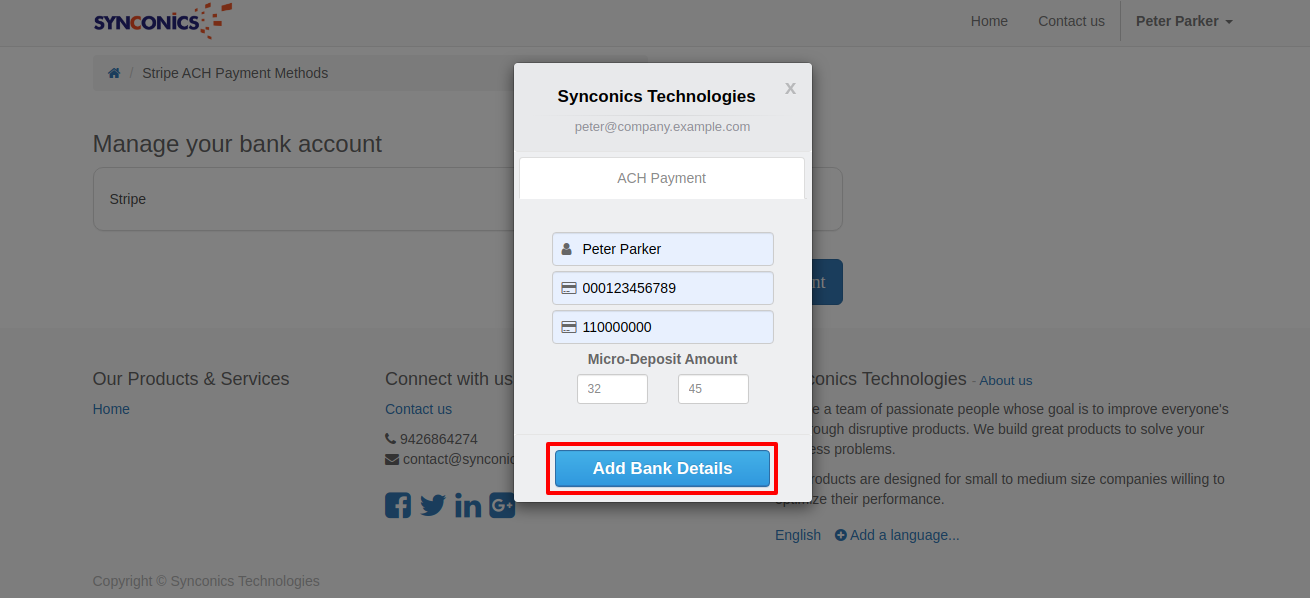Click the Synconics logo in header
This screenshot has height=598, width=1310.
(162, 21)
